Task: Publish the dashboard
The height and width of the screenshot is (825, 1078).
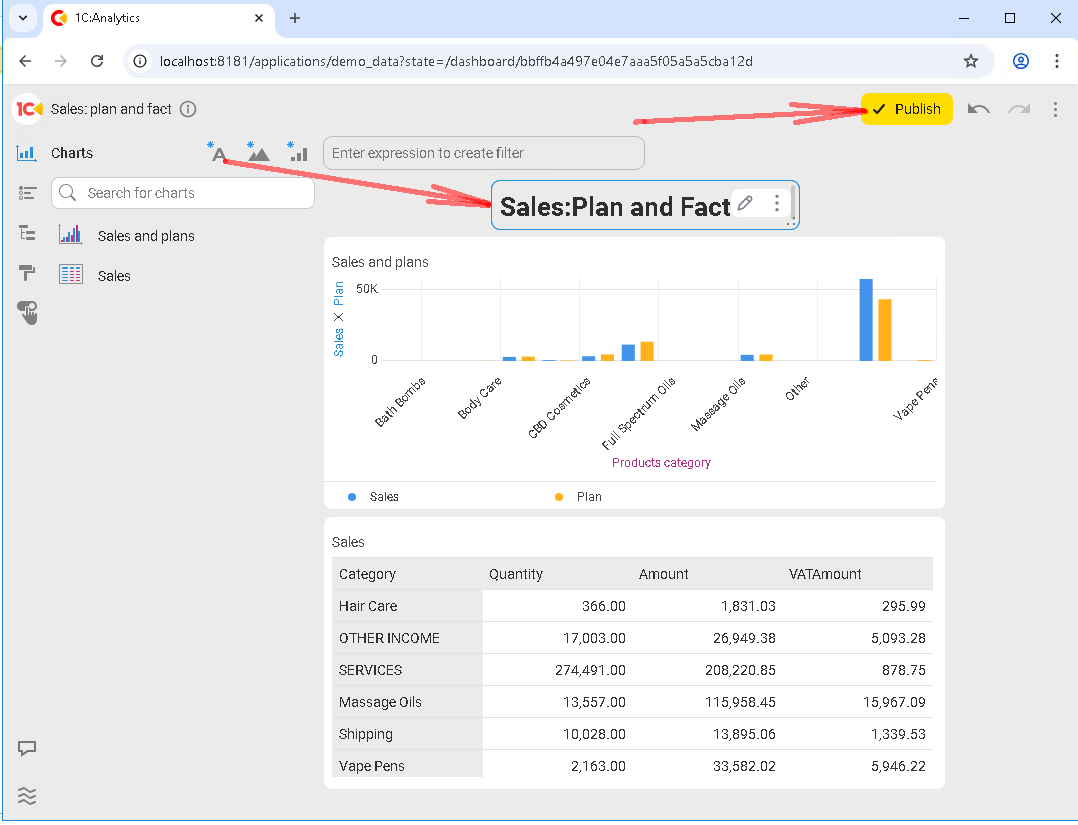Action: 907,109
